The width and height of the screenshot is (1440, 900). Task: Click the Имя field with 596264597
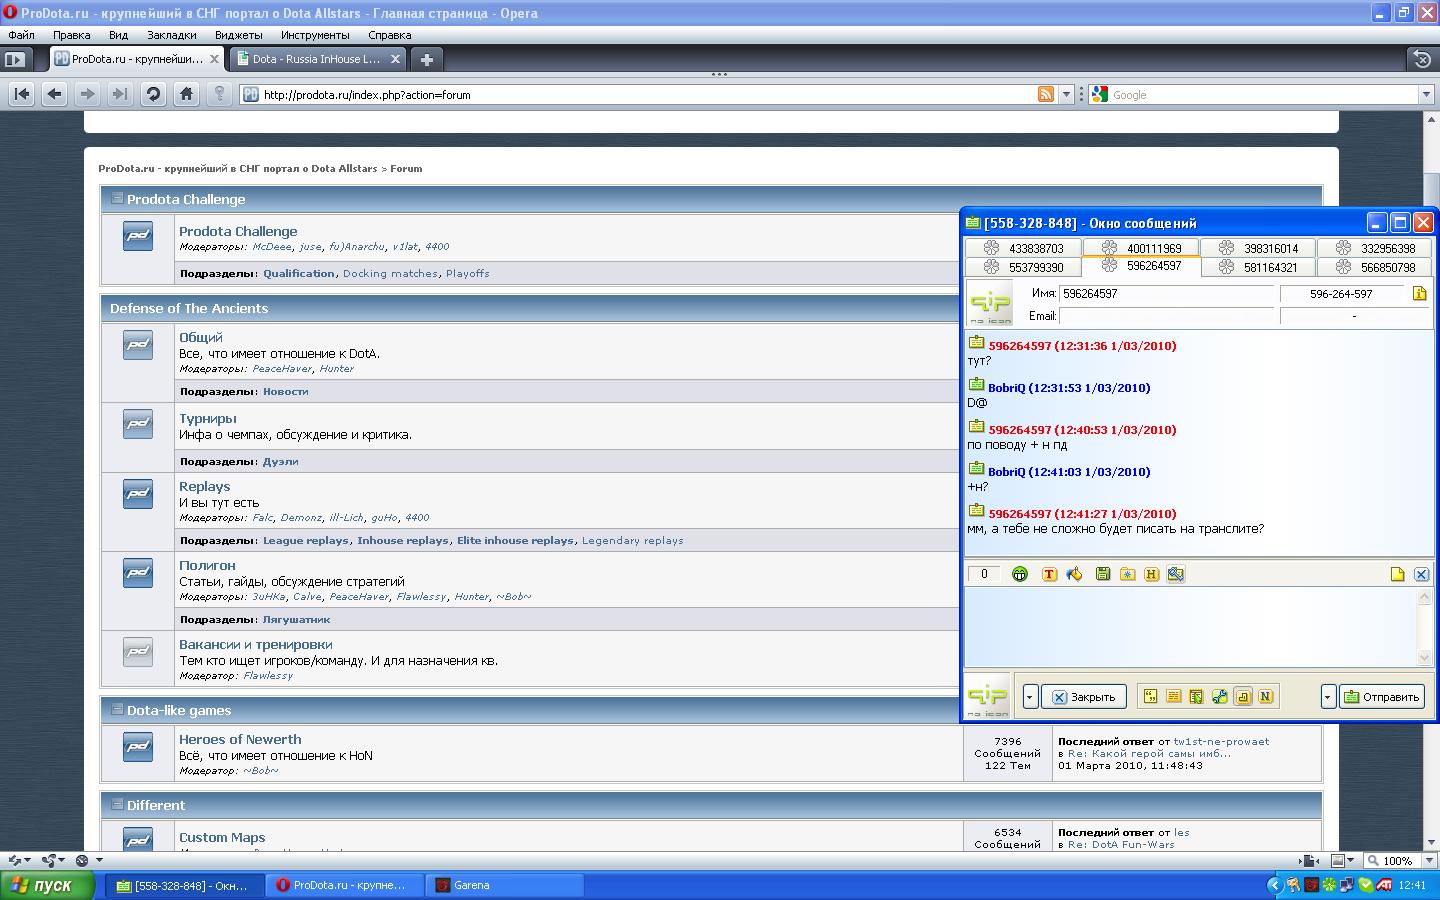coord(1167,293)
